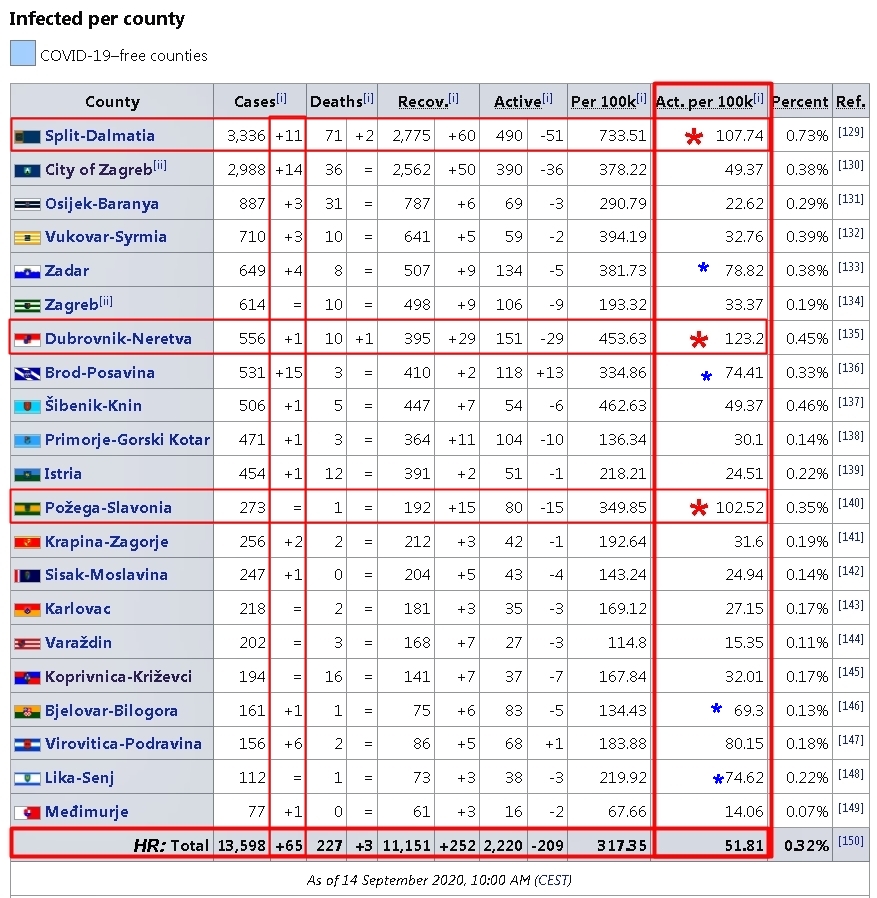Click the Karlovac county flag icon
The width and height of the screenshot is (877, 898).
click(x=27, y=610)
